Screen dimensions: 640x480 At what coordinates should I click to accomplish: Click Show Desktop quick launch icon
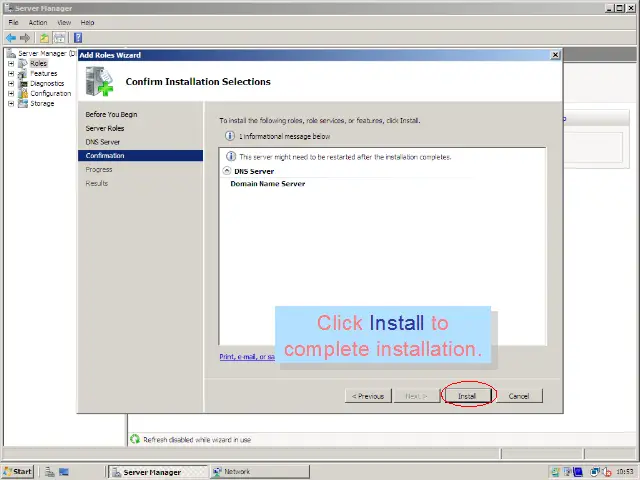[x=64, y=472]
